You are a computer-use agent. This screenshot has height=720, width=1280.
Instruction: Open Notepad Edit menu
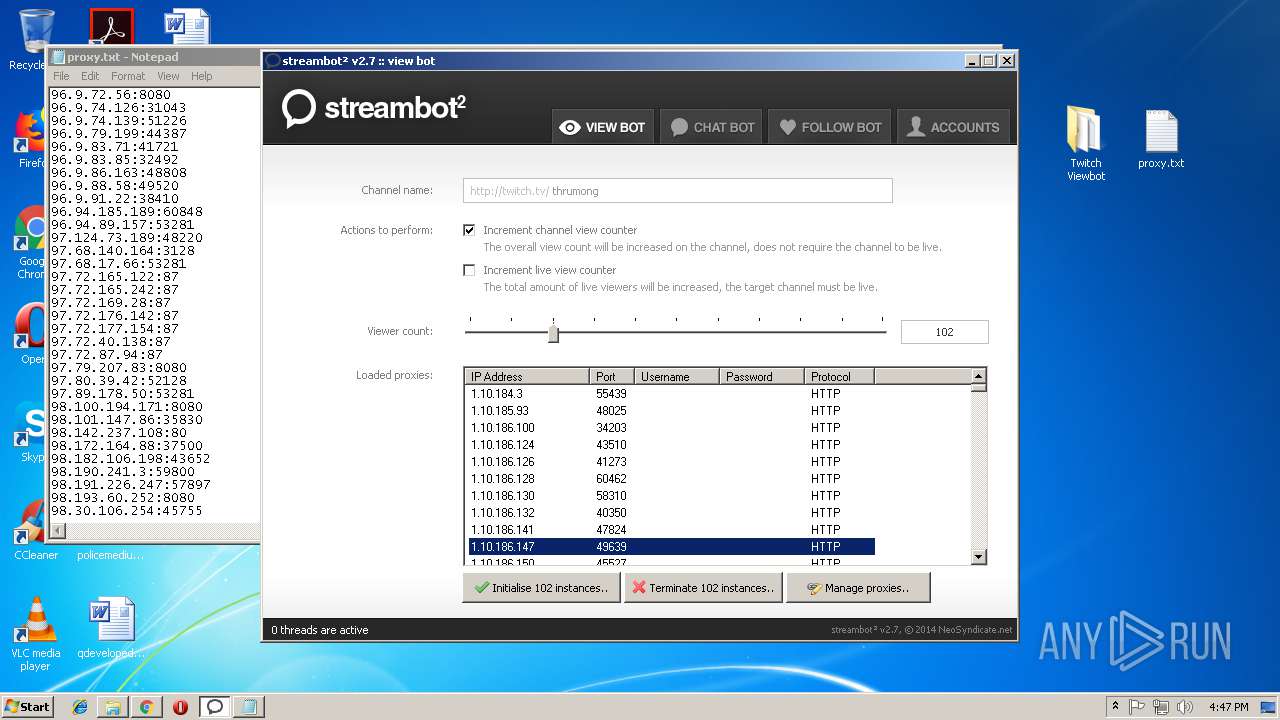click(90, 76)
